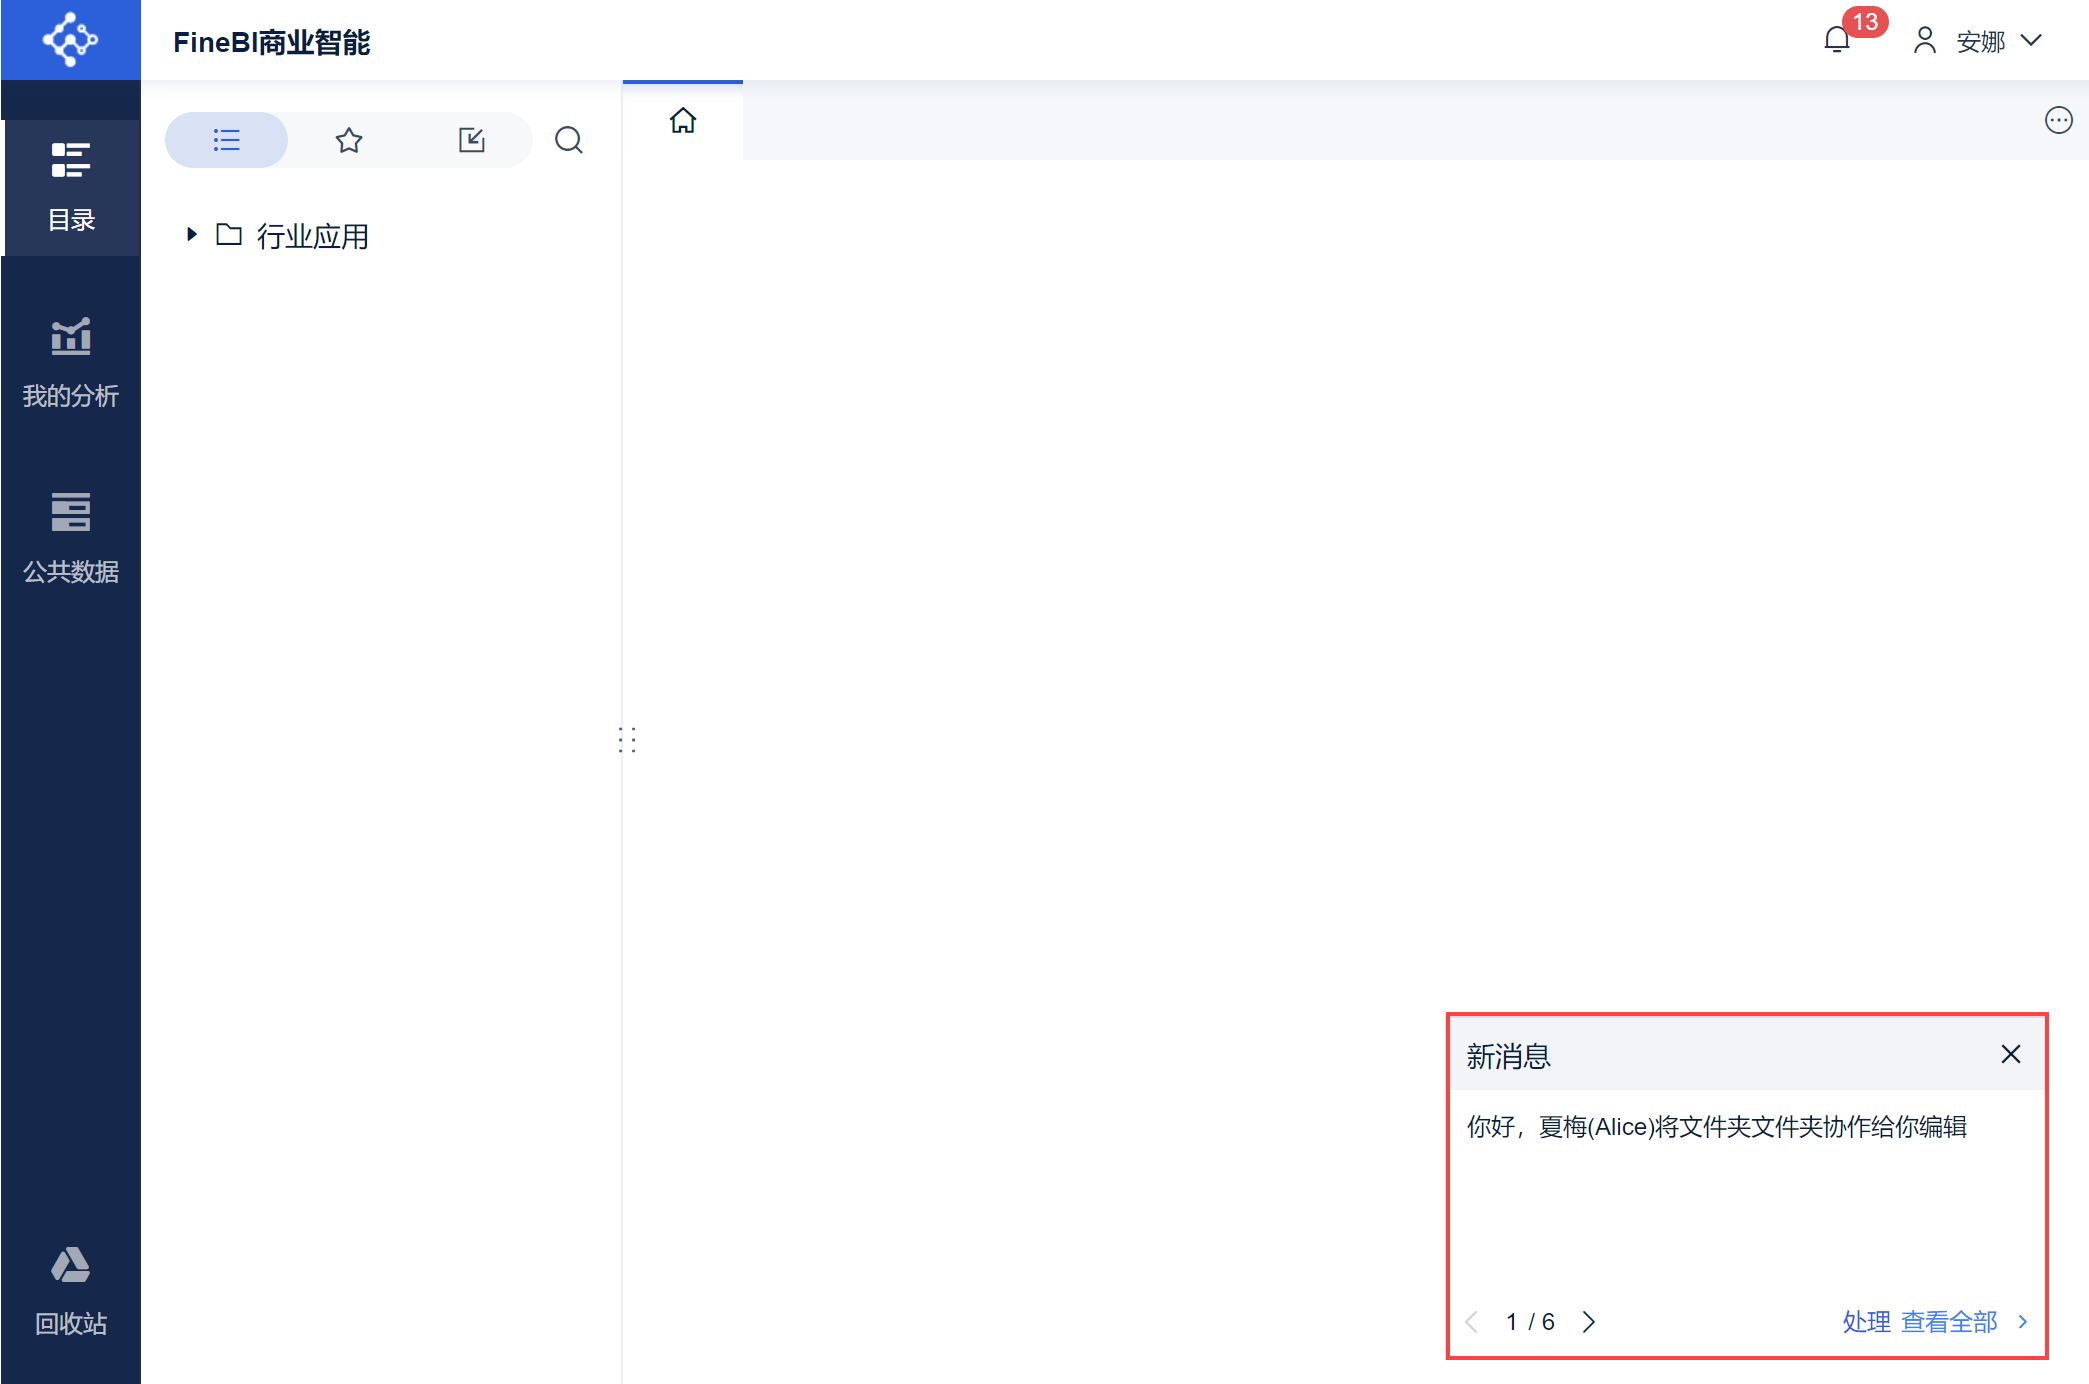Screen dimensions: 2089x1384
Task: Switch to the list view toggle
Action: [x=227, y=140]
